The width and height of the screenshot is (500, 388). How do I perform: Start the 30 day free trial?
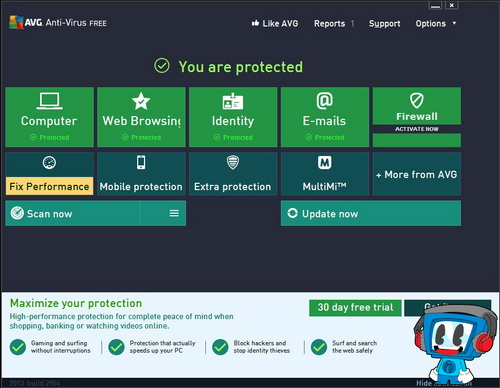(x=355, y=308)
